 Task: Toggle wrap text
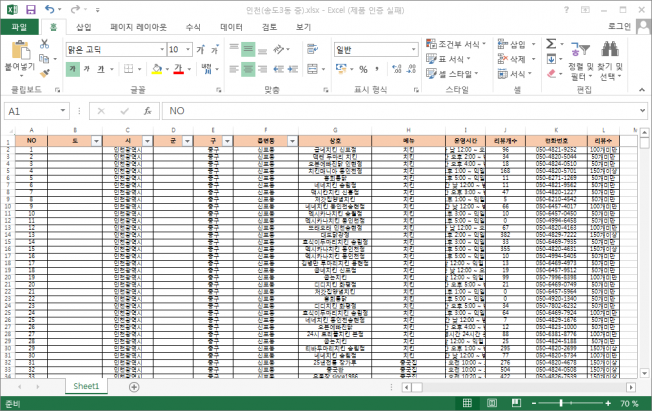click(x=312, y=49)
